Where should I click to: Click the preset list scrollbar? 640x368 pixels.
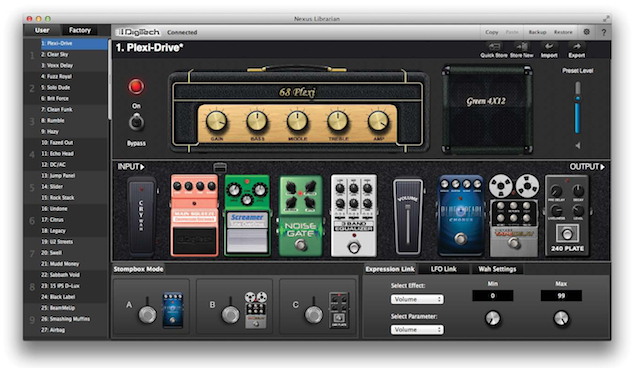pyautogui.click(x=109, y=80)
